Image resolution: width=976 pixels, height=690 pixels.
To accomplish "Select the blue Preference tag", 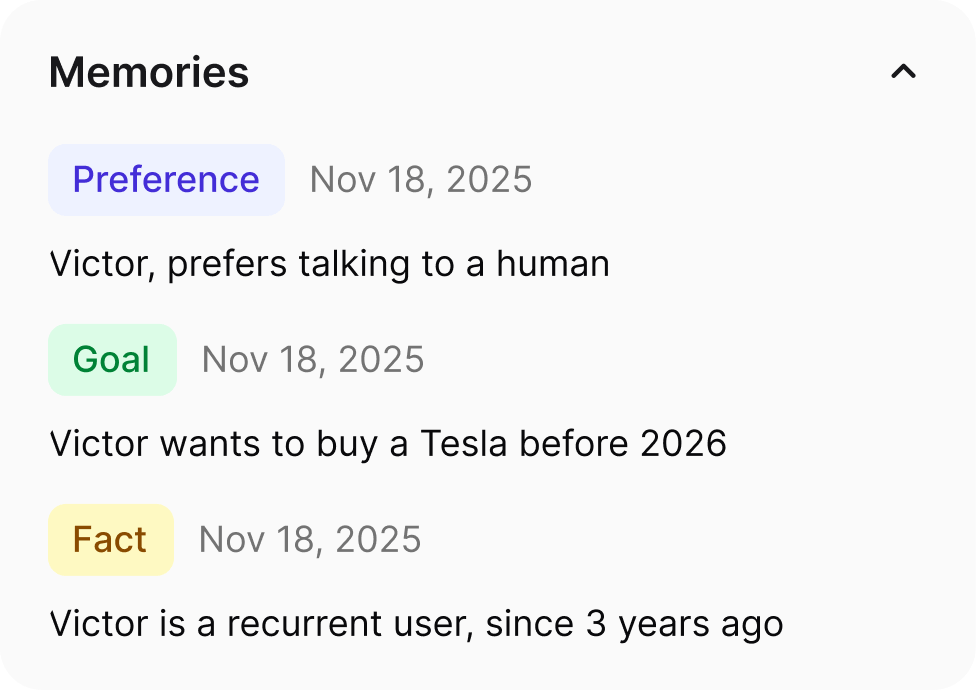I will pos(166,180).
